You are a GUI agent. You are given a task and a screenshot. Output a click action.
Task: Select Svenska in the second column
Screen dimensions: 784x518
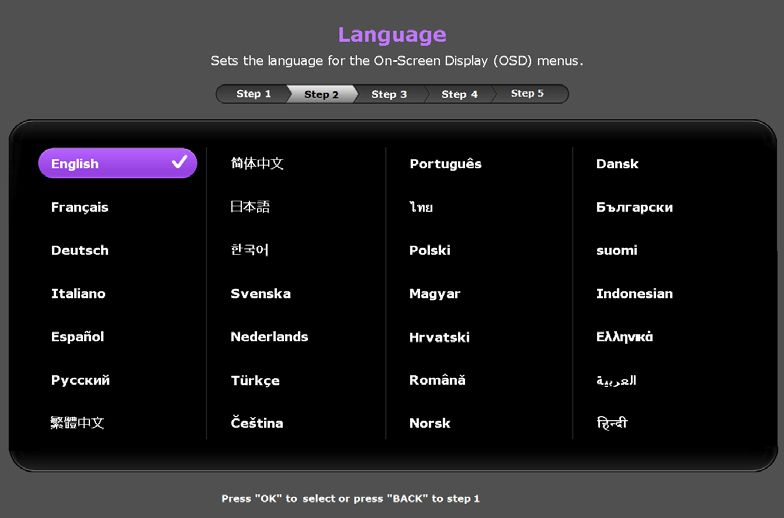pyautogui.click(x=260, y=293)
